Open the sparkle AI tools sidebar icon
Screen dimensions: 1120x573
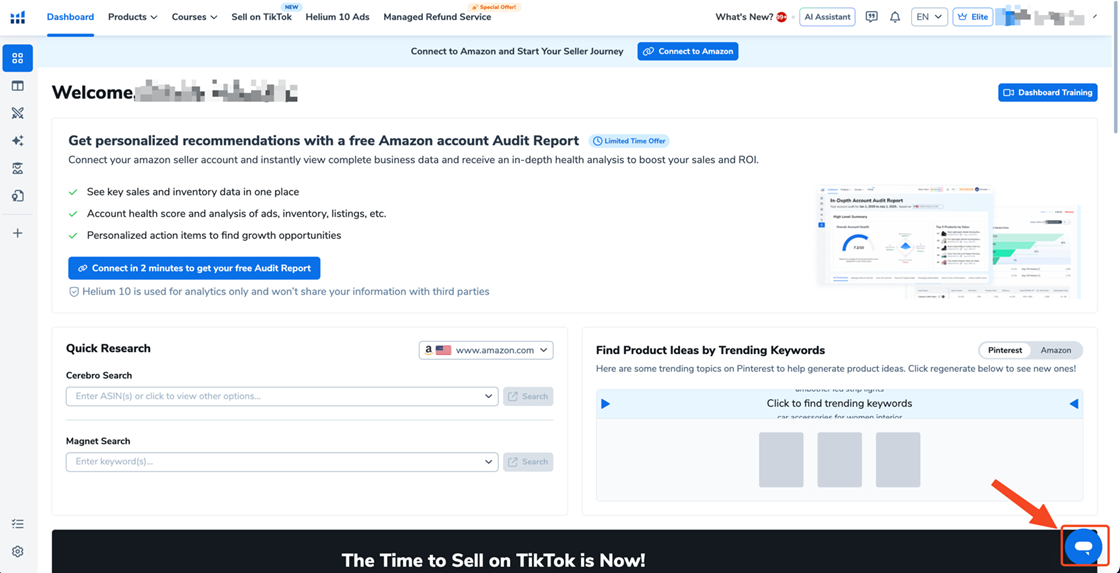17,141
